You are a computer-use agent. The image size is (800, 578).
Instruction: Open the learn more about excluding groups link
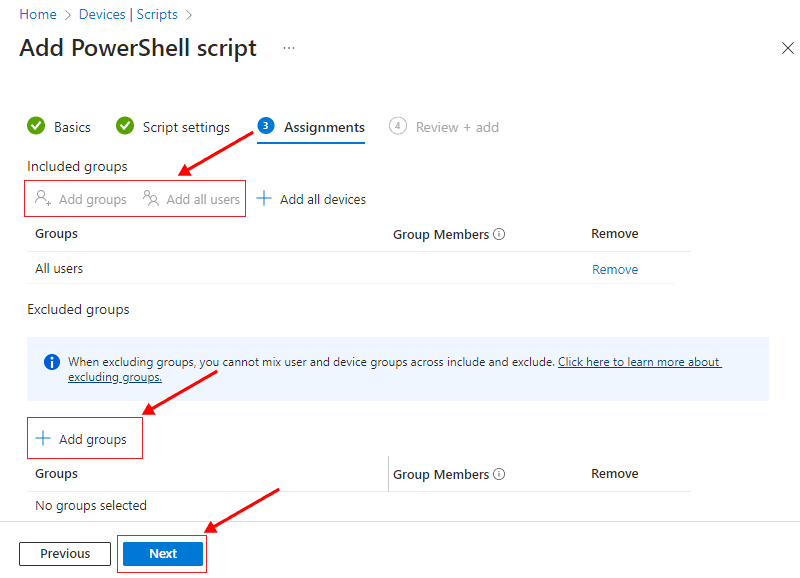pyautogui.click(x=639, y=362)
